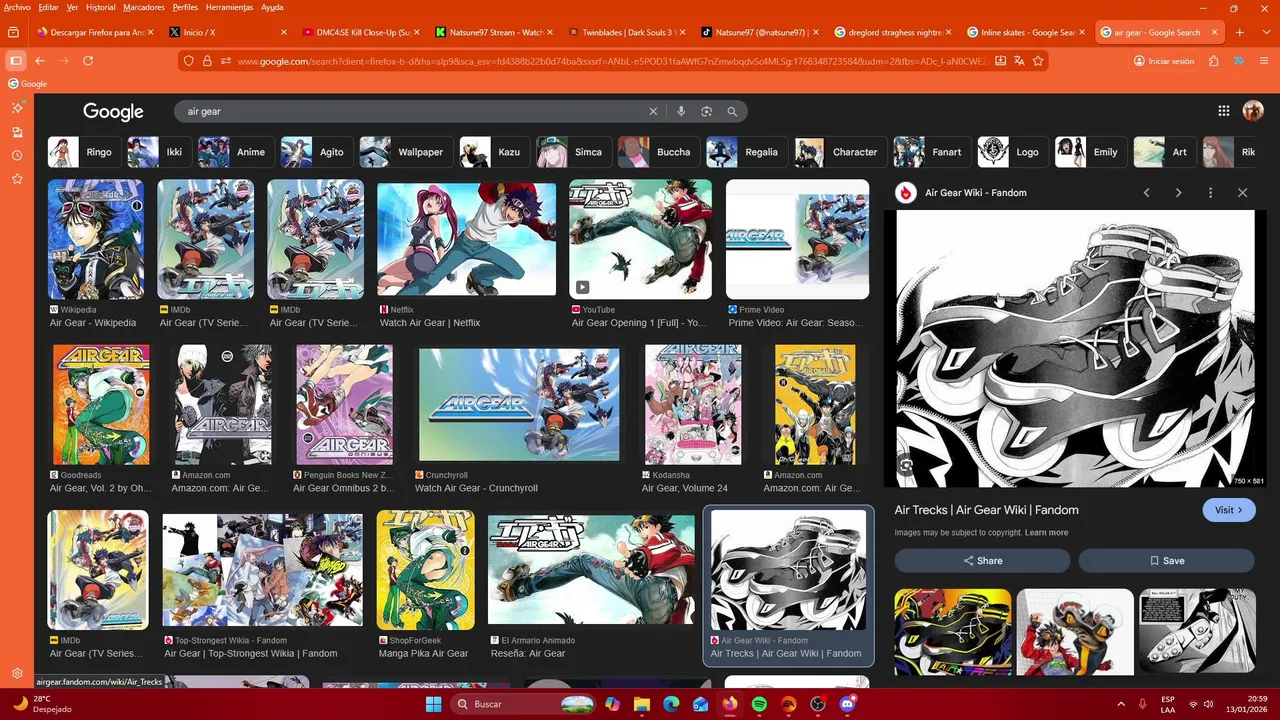Screen dimensions: 1280x720
Task: Open a new browser tab
Action: pyautogui.click(x=1240, y=32)
